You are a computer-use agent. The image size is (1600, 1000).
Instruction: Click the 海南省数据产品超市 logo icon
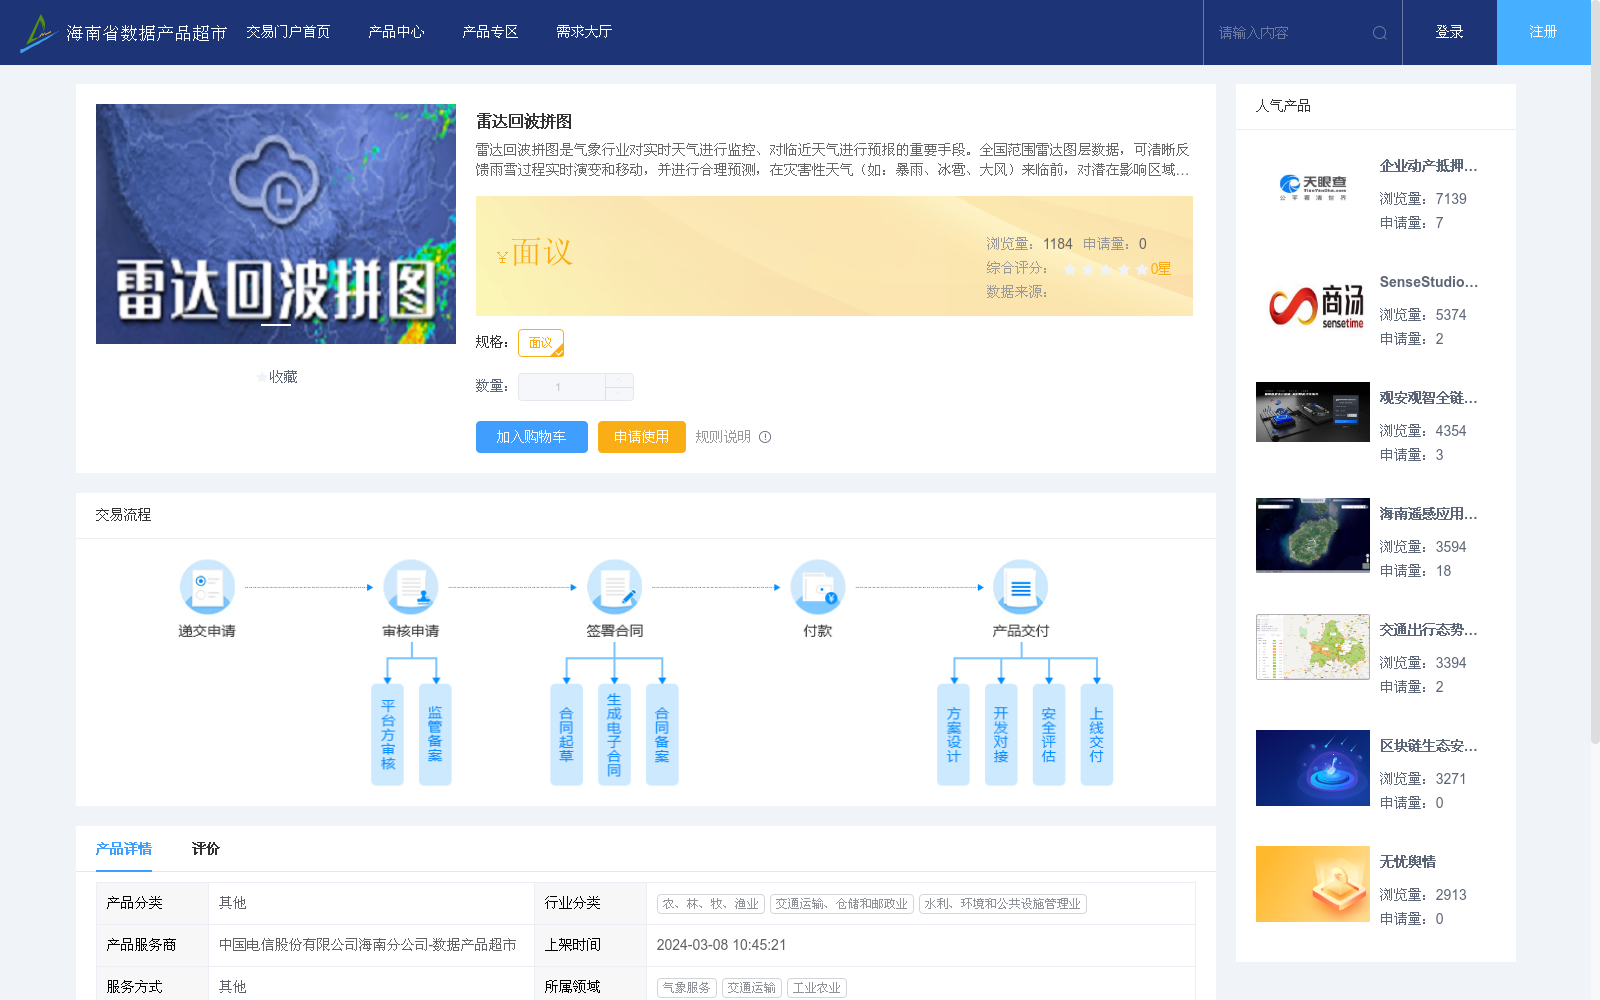click(x=38, y=33)
